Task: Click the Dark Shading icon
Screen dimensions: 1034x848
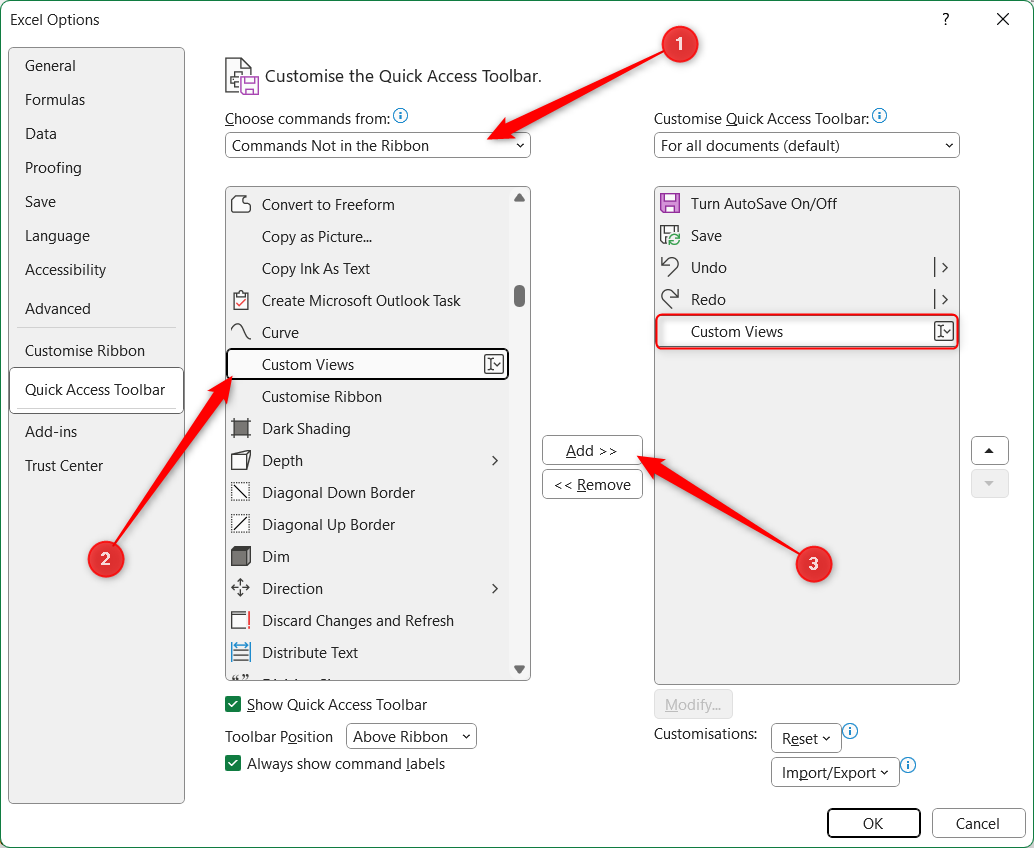Action: point(241,429)
